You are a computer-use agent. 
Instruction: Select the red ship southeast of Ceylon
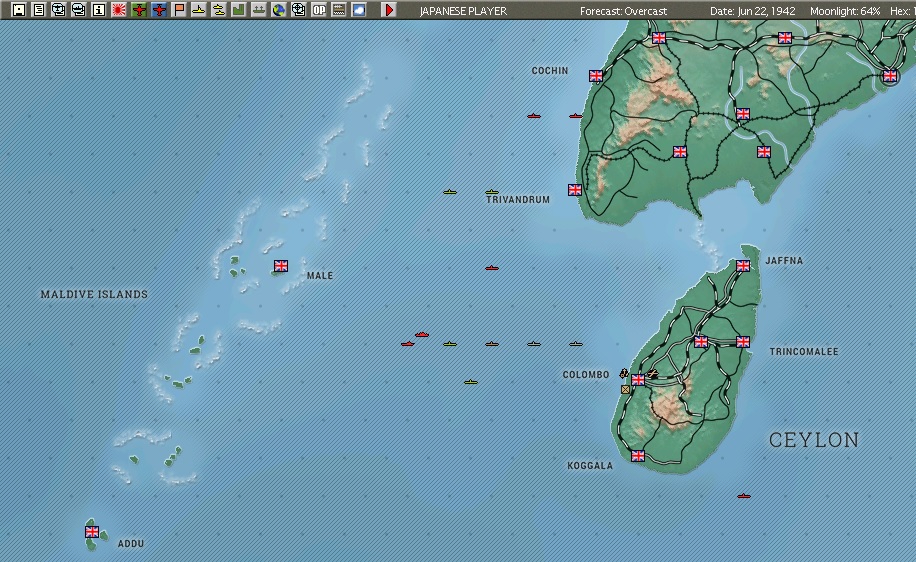point(744,496)
